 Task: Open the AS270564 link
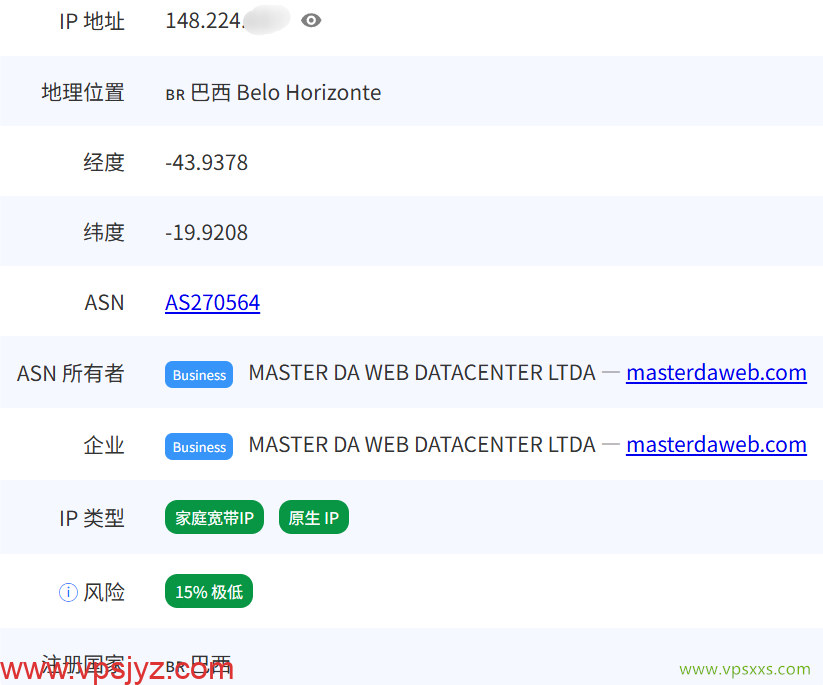pyautogui.click(x=212, y=302)
